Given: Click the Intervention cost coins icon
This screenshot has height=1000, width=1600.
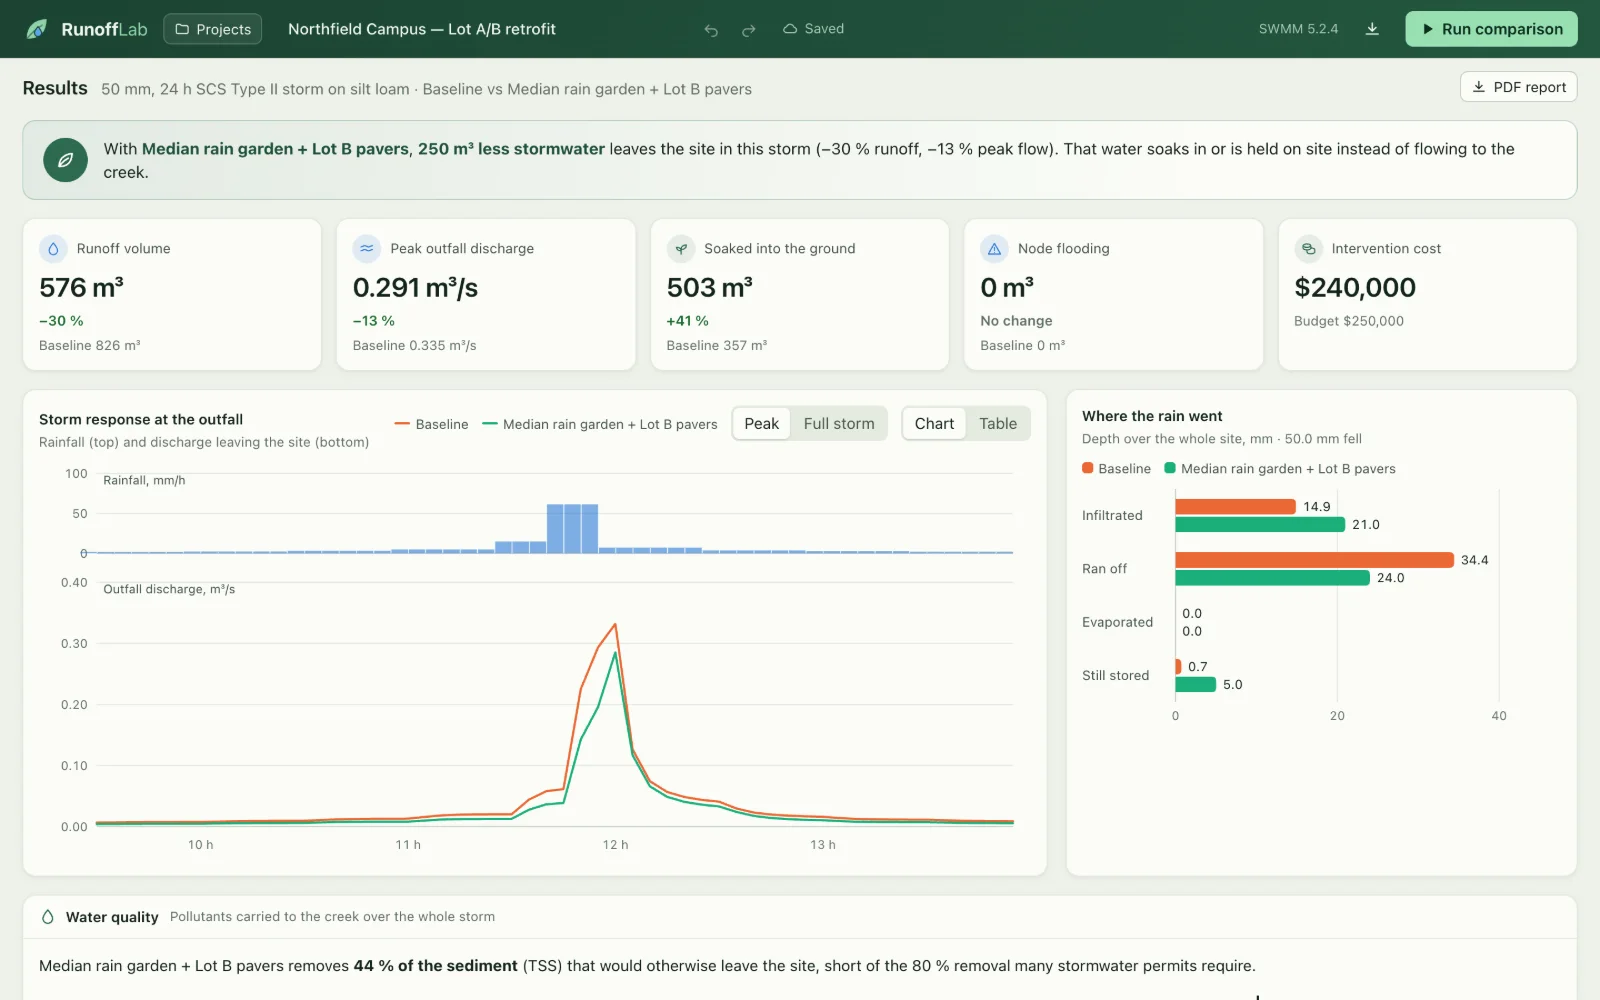Looking at the screenshot, I should [x=1308, y=249].
